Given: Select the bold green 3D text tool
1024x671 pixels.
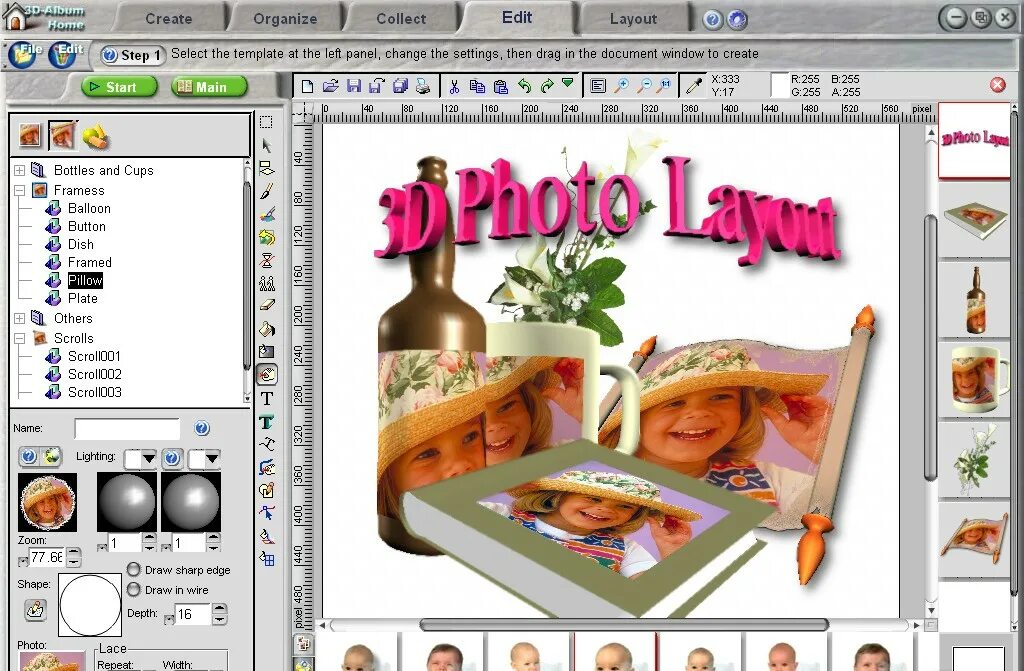Looking at the screenshot, I should point(266,421).
